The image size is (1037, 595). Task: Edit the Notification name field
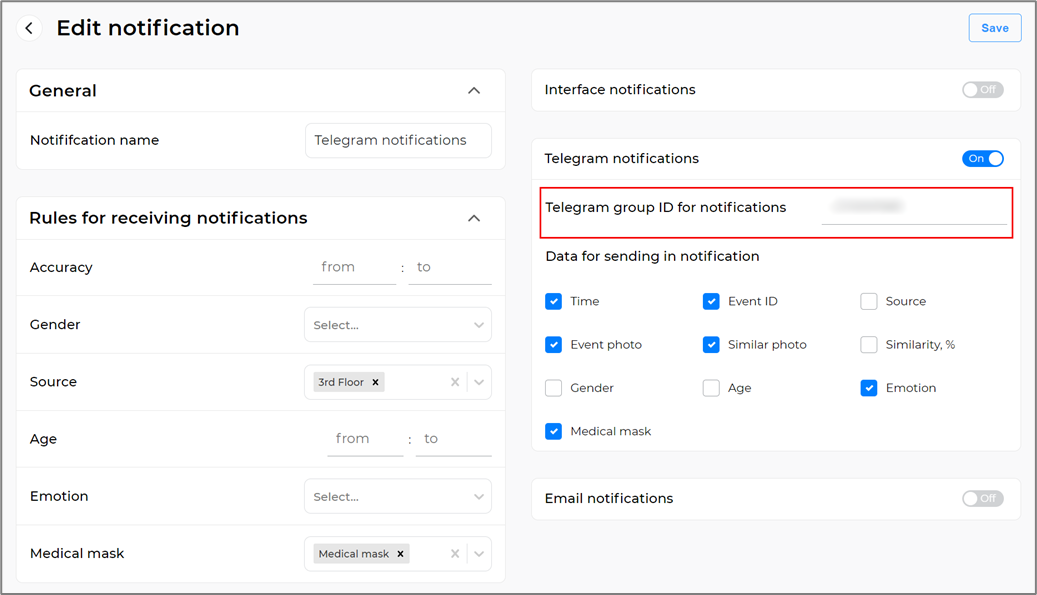[397, 140]
